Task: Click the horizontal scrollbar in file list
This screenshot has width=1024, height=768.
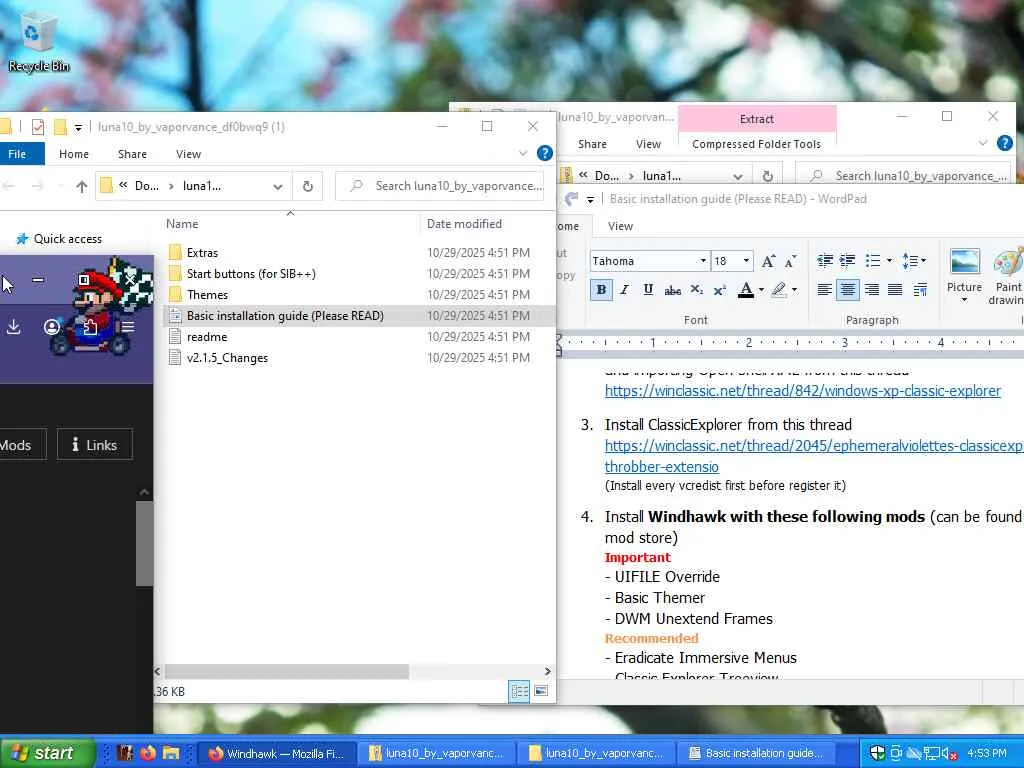Action: click(287, 671)
